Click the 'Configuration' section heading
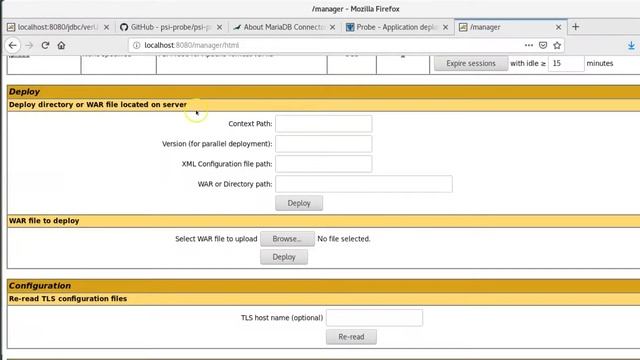 pyautogui.click(x=40, y=286)
